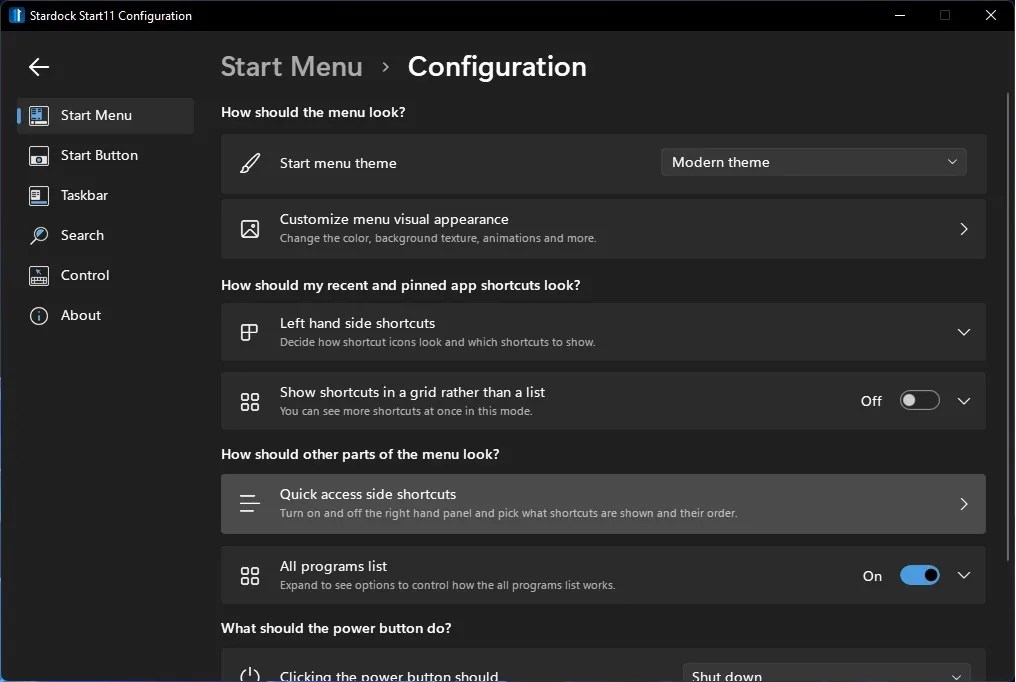The height and width of the screenshot is (682, 1016).
Task: Click the lines icon beside Quick access side shortcuts
Action: click(249, 503)
